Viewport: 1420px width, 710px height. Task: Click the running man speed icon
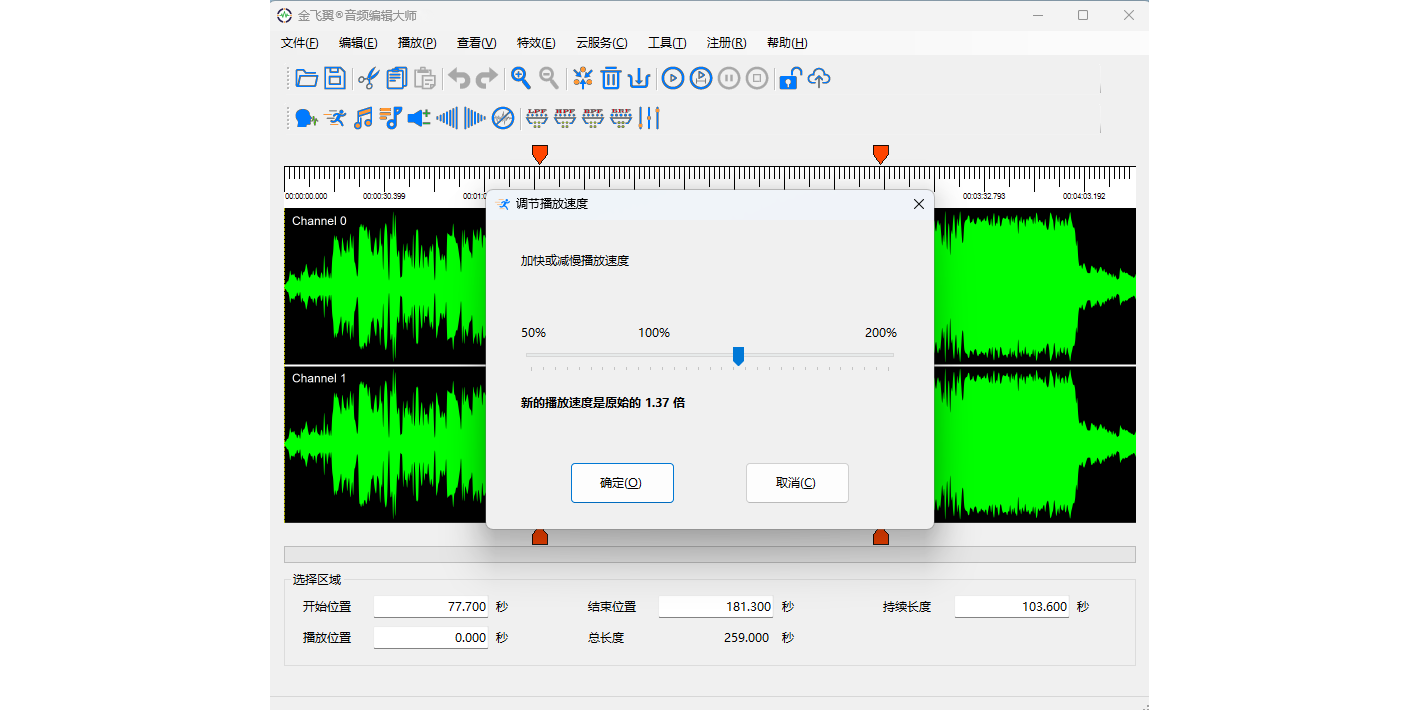[x=335, y=118]
